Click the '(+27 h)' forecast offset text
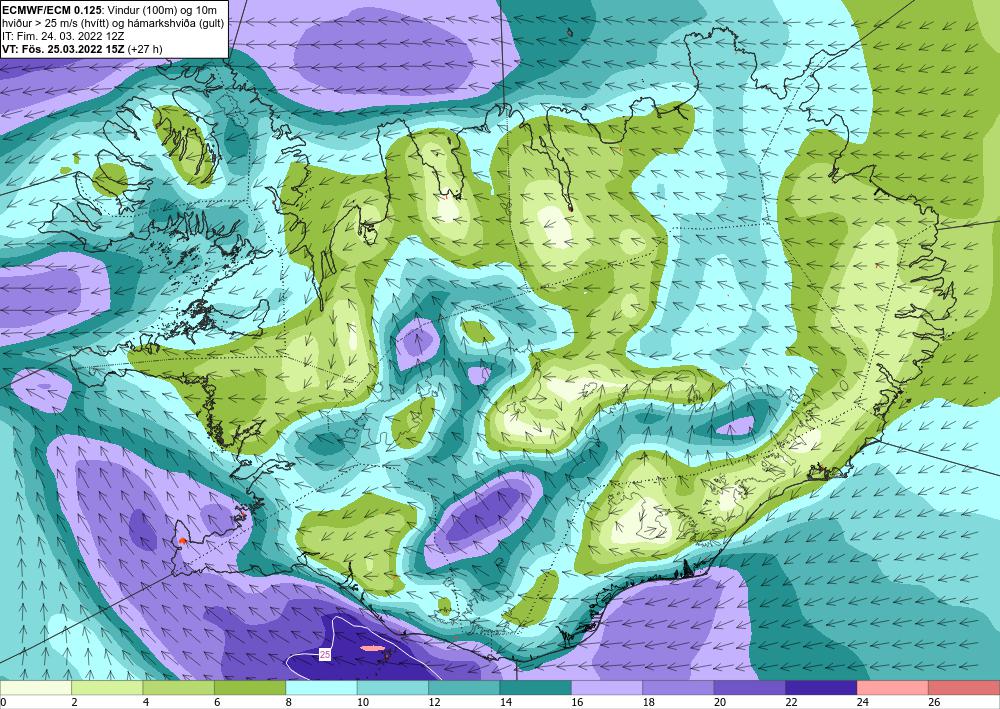 pyautogui.click(x=145, y=49)
